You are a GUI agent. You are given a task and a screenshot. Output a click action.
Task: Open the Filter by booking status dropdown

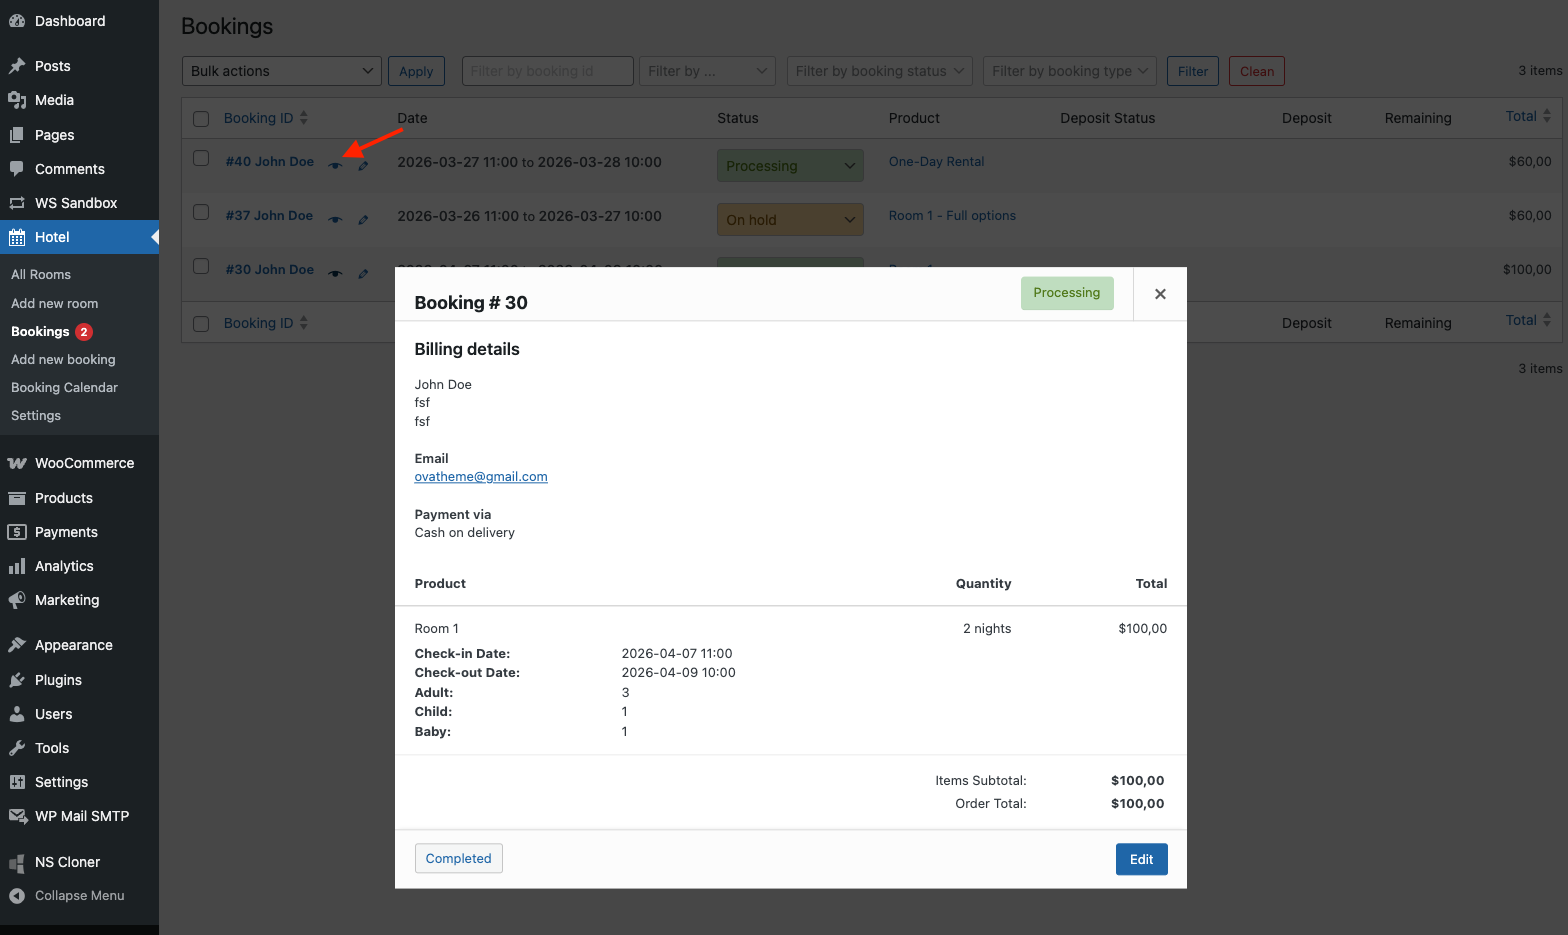point(879,71)
